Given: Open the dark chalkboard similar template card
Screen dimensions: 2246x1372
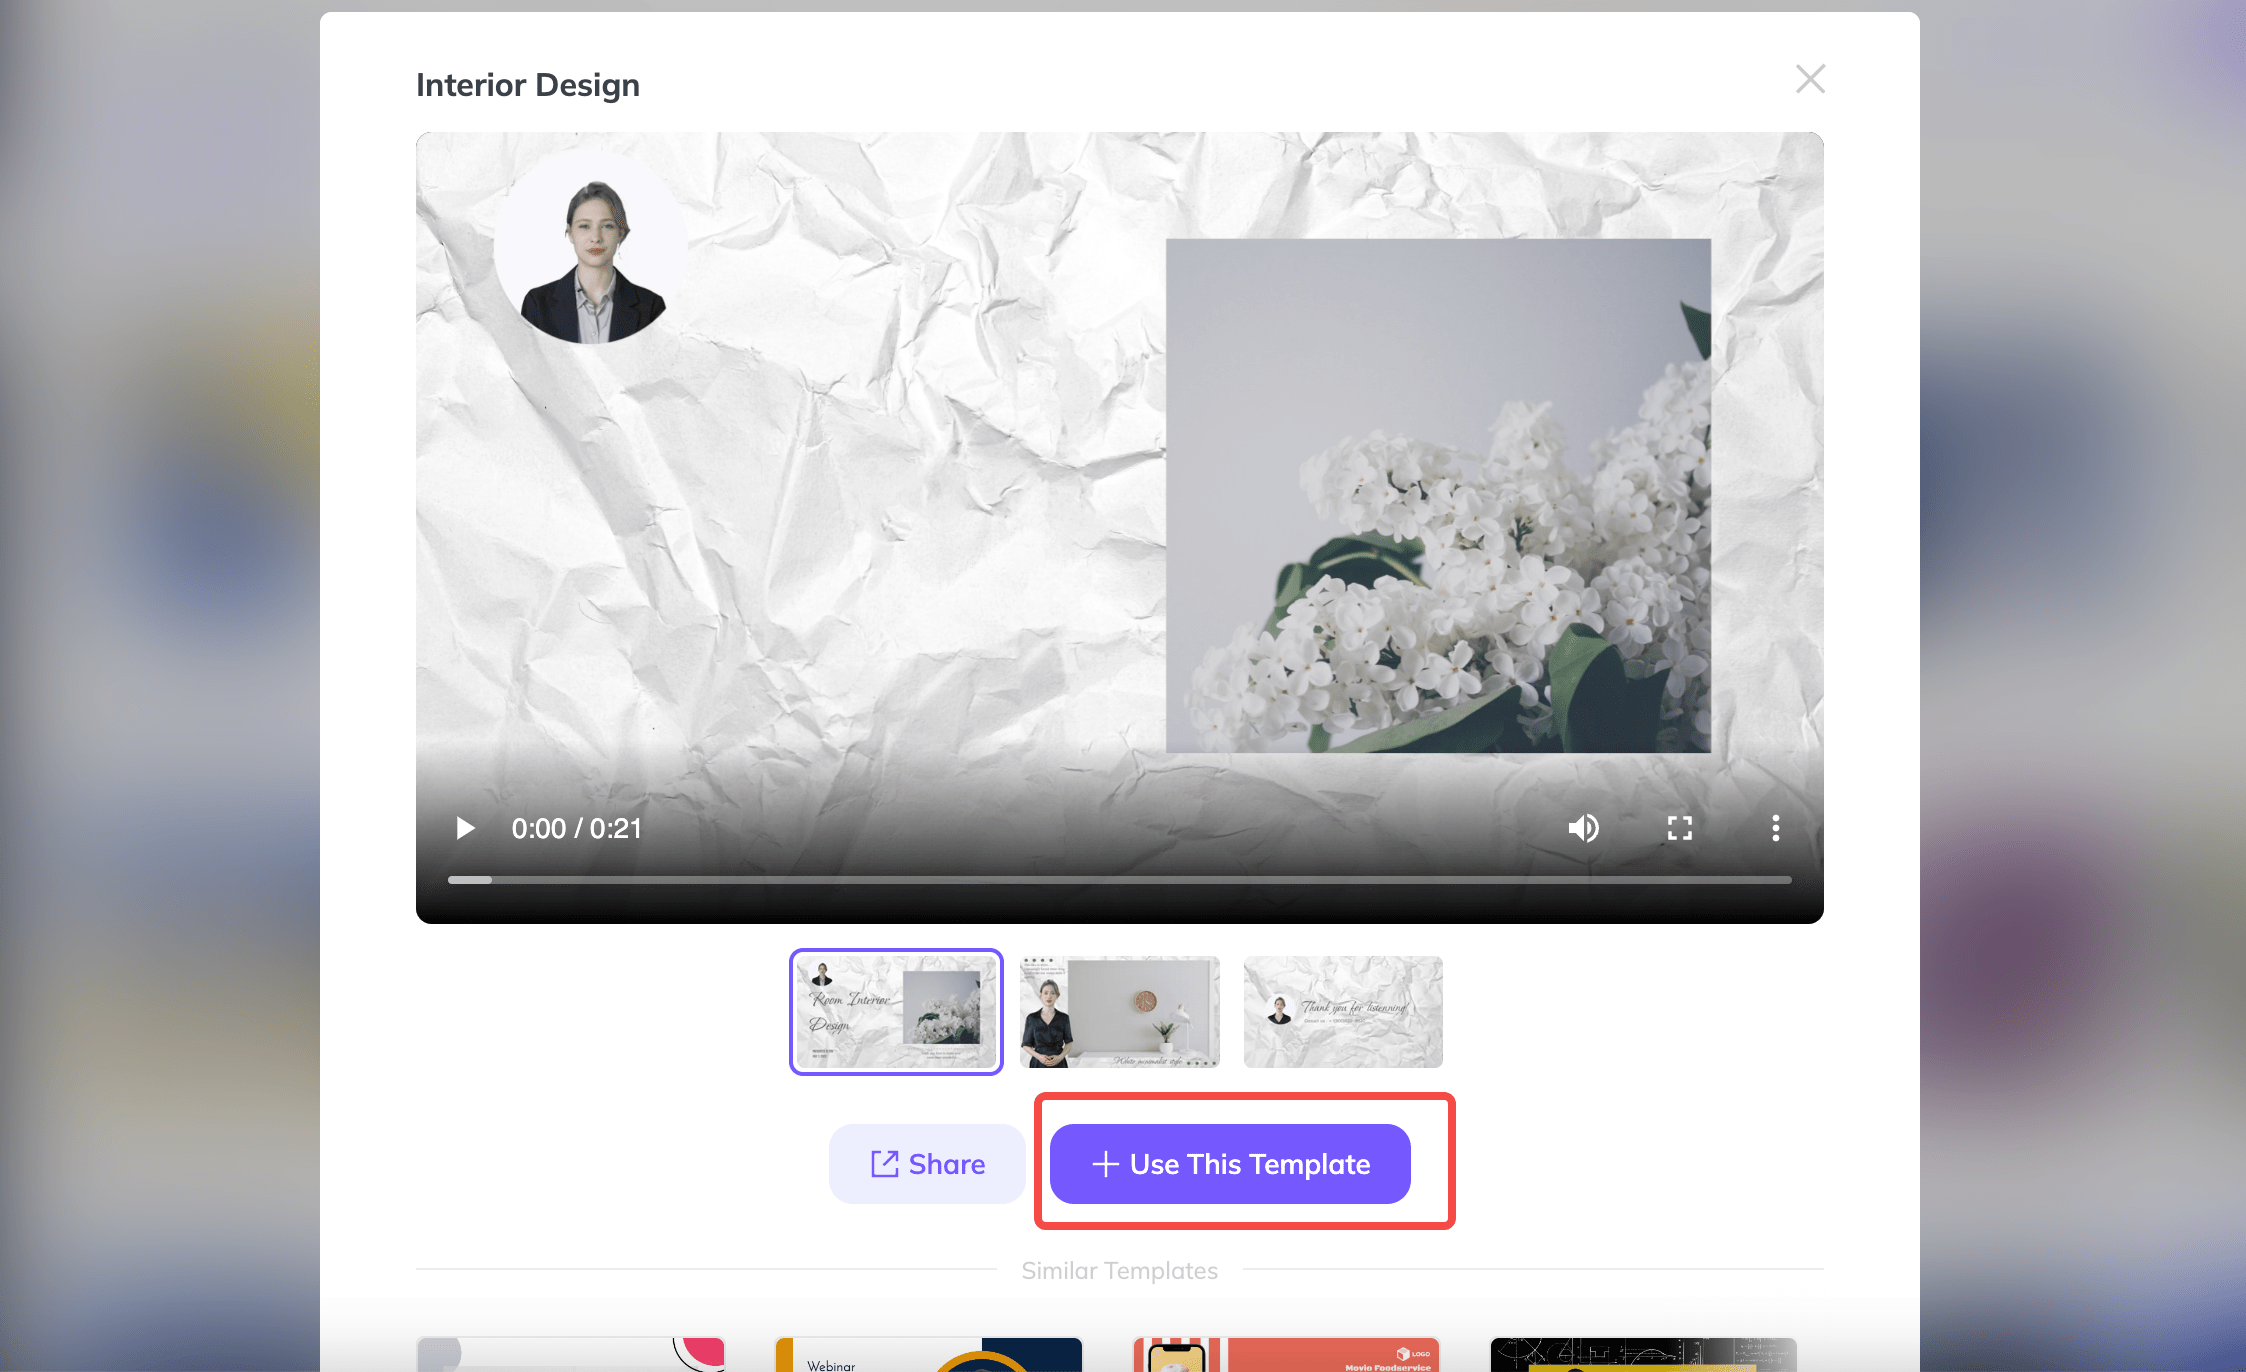Looking at the screenshot, I should point(1643,1354).
